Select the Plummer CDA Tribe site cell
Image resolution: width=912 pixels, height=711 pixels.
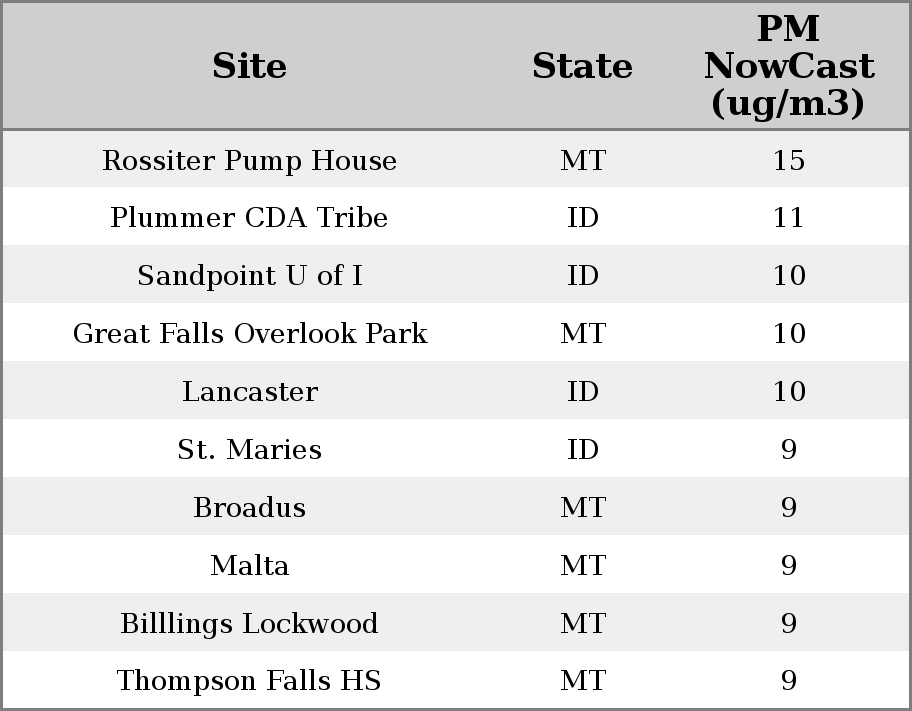pyautogui.click(x=249, y=218)
